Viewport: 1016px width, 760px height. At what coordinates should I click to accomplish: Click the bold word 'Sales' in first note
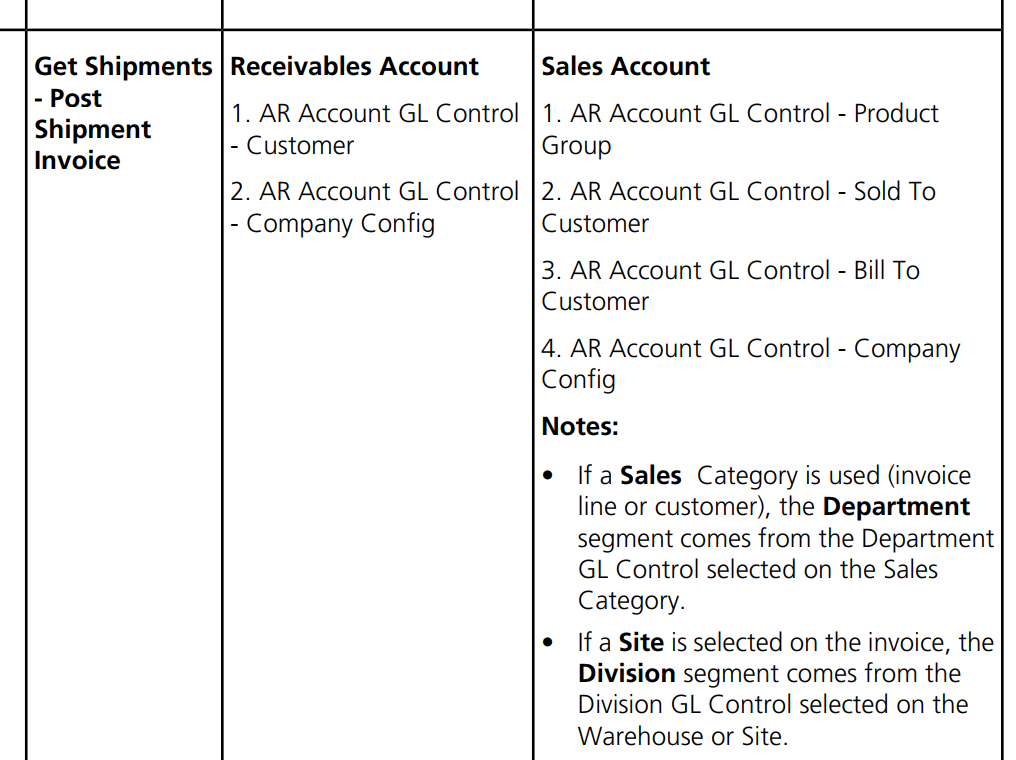click(x=651, y=476)
